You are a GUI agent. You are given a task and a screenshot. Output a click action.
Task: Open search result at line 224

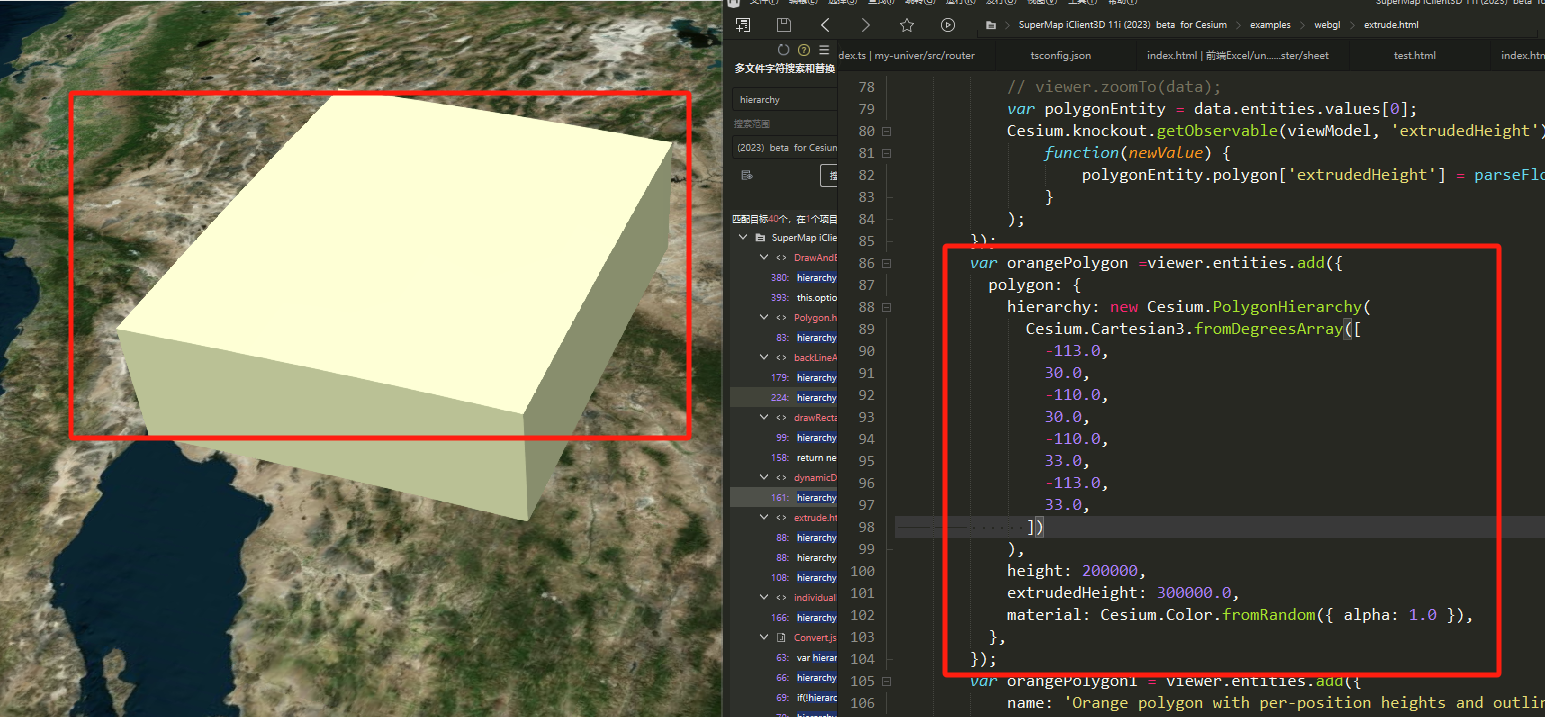pos(804,398)
